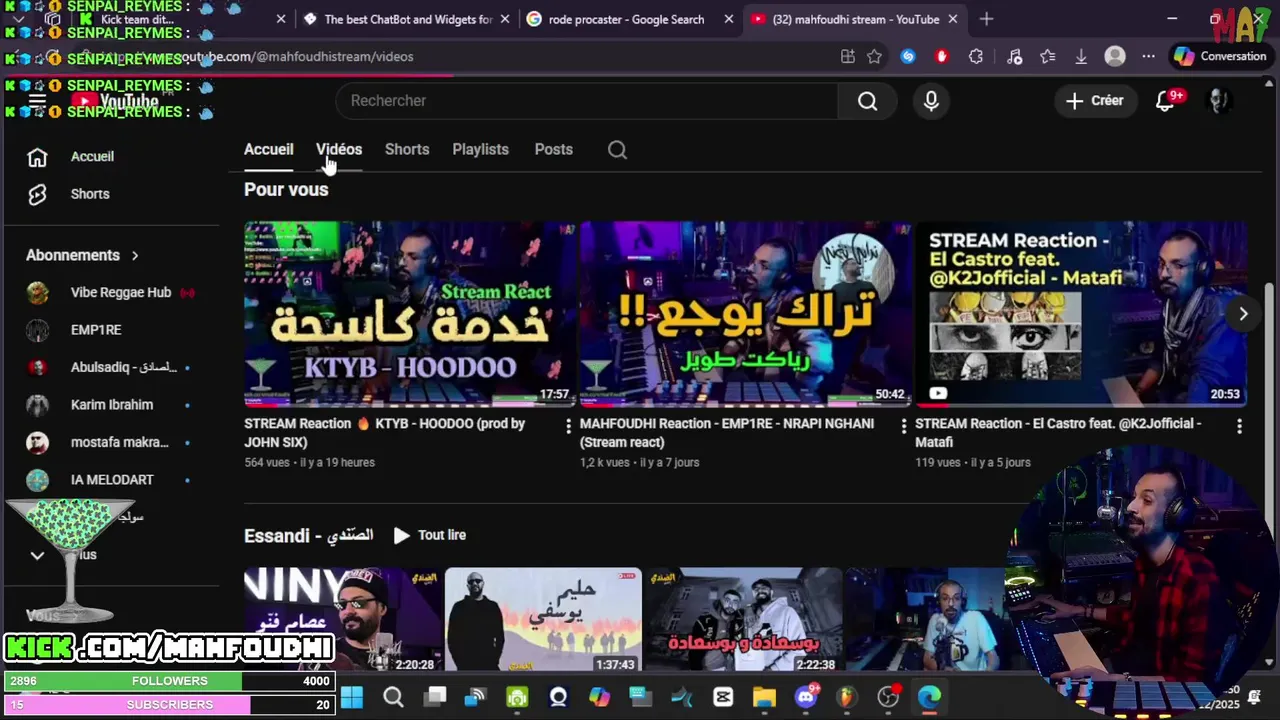Open the FL Studio app on the taskbar
Viewport: 1280px width, 720px height.
847,697
